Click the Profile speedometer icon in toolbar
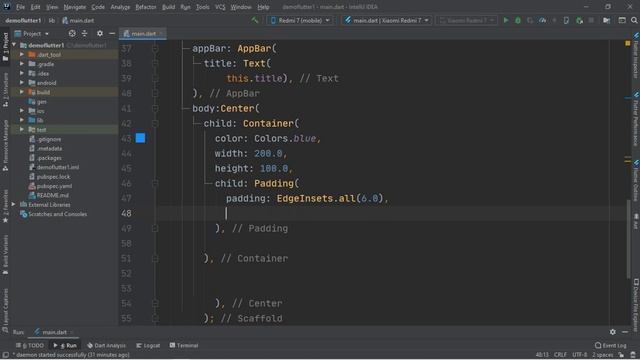 [542, 20]
